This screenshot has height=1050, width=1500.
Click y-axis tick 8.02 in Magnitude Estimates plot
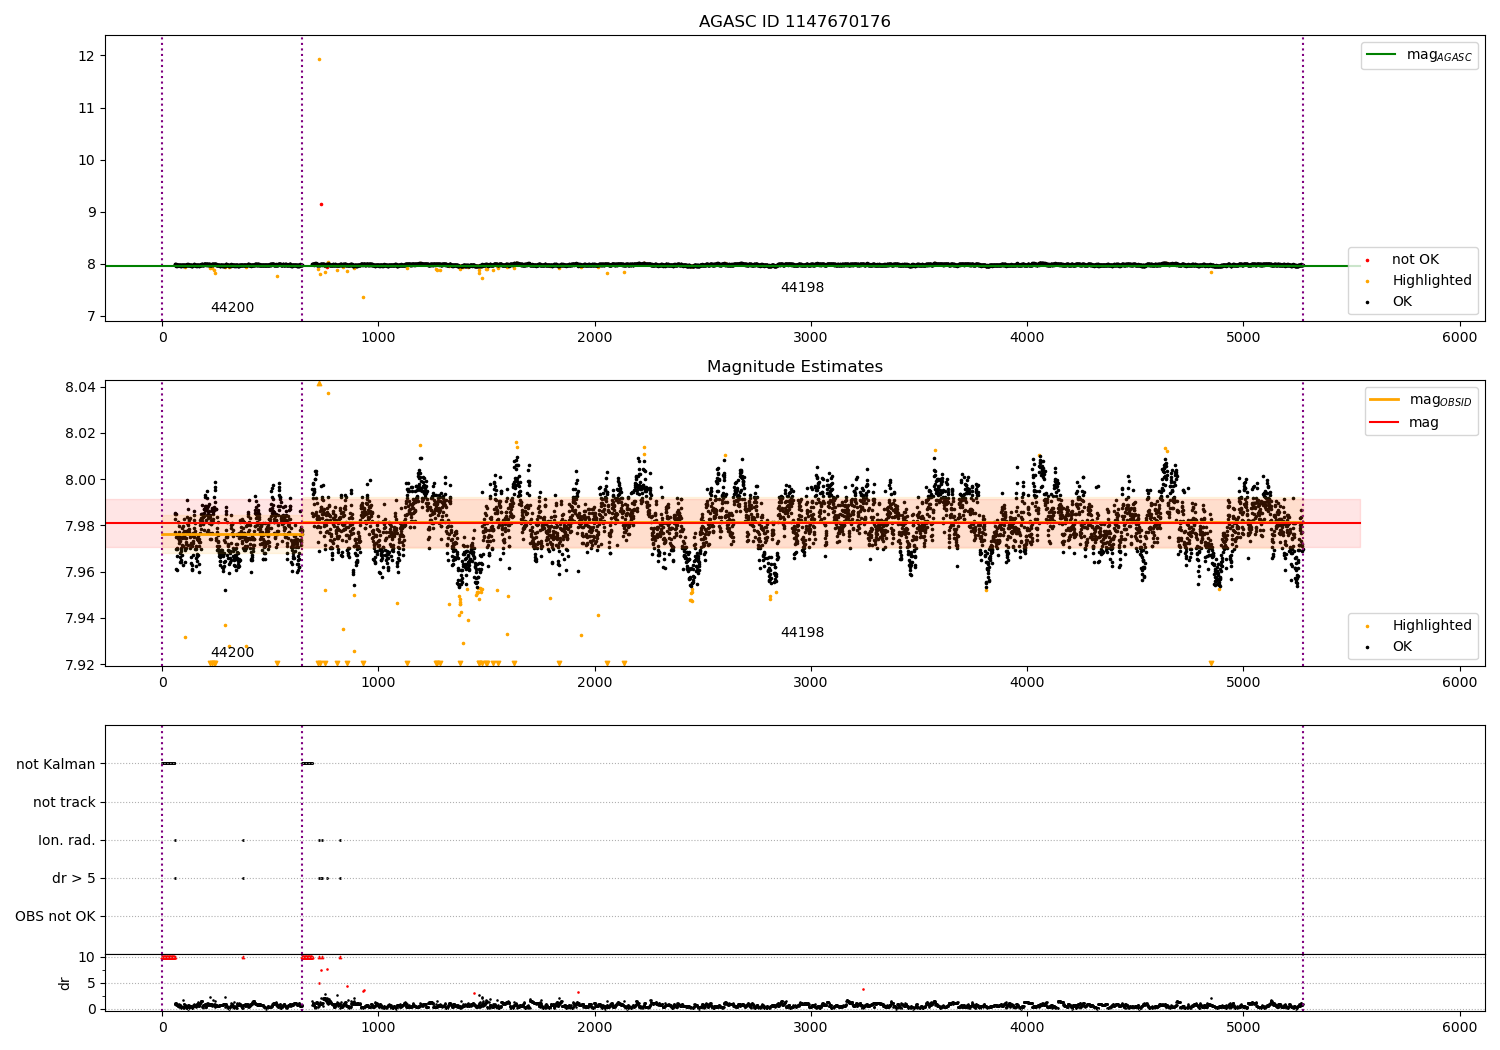tap(81, 433)
